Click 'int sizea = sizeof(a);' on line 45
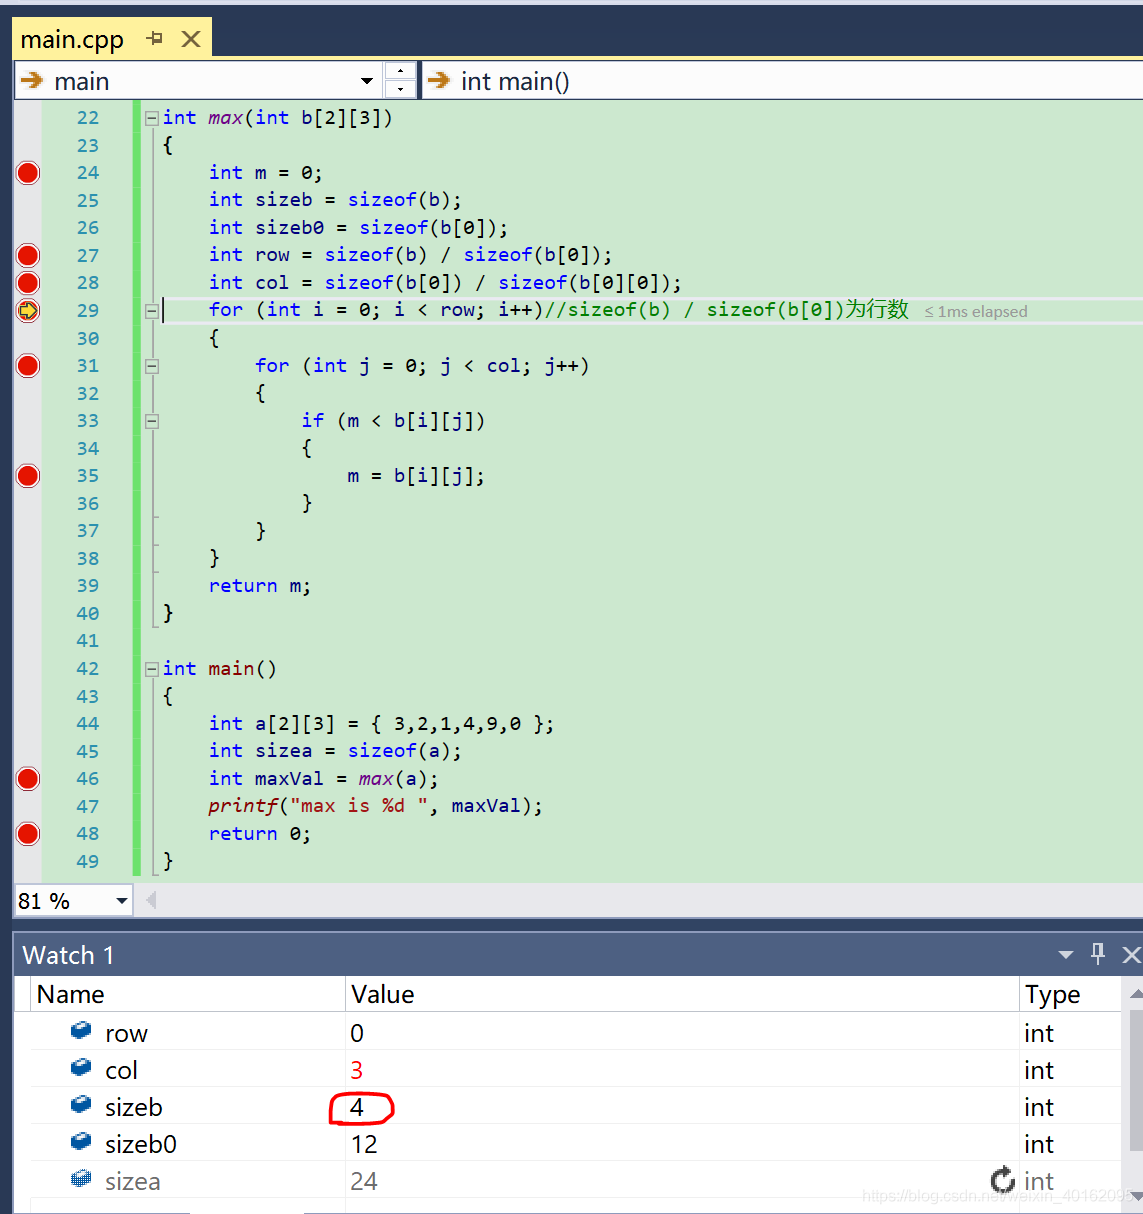Image resolution: width=1143 pixels, height=1214 pixels. tap(335, 751)
